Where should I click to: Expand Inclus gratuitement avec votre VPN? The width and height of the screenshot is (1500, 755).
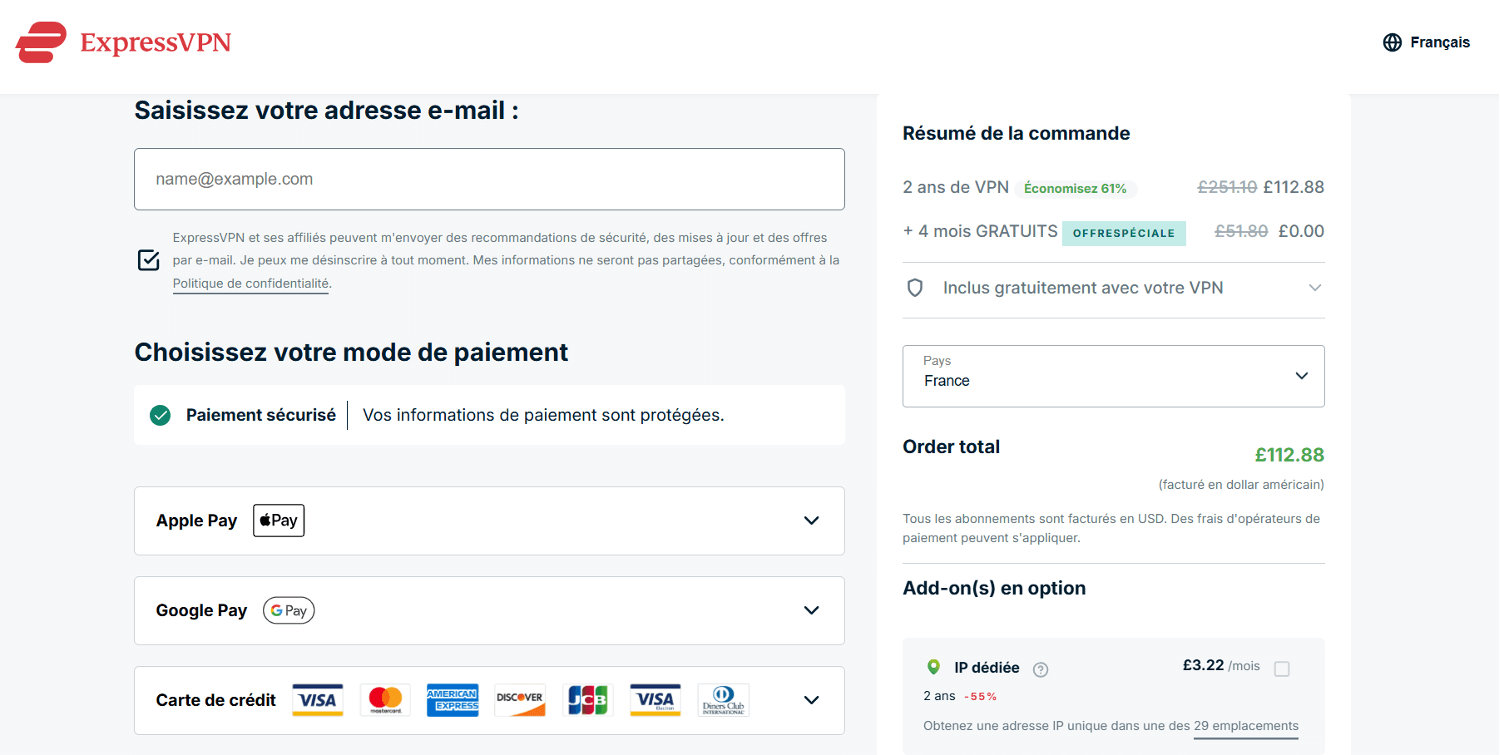pos(1315,288)
